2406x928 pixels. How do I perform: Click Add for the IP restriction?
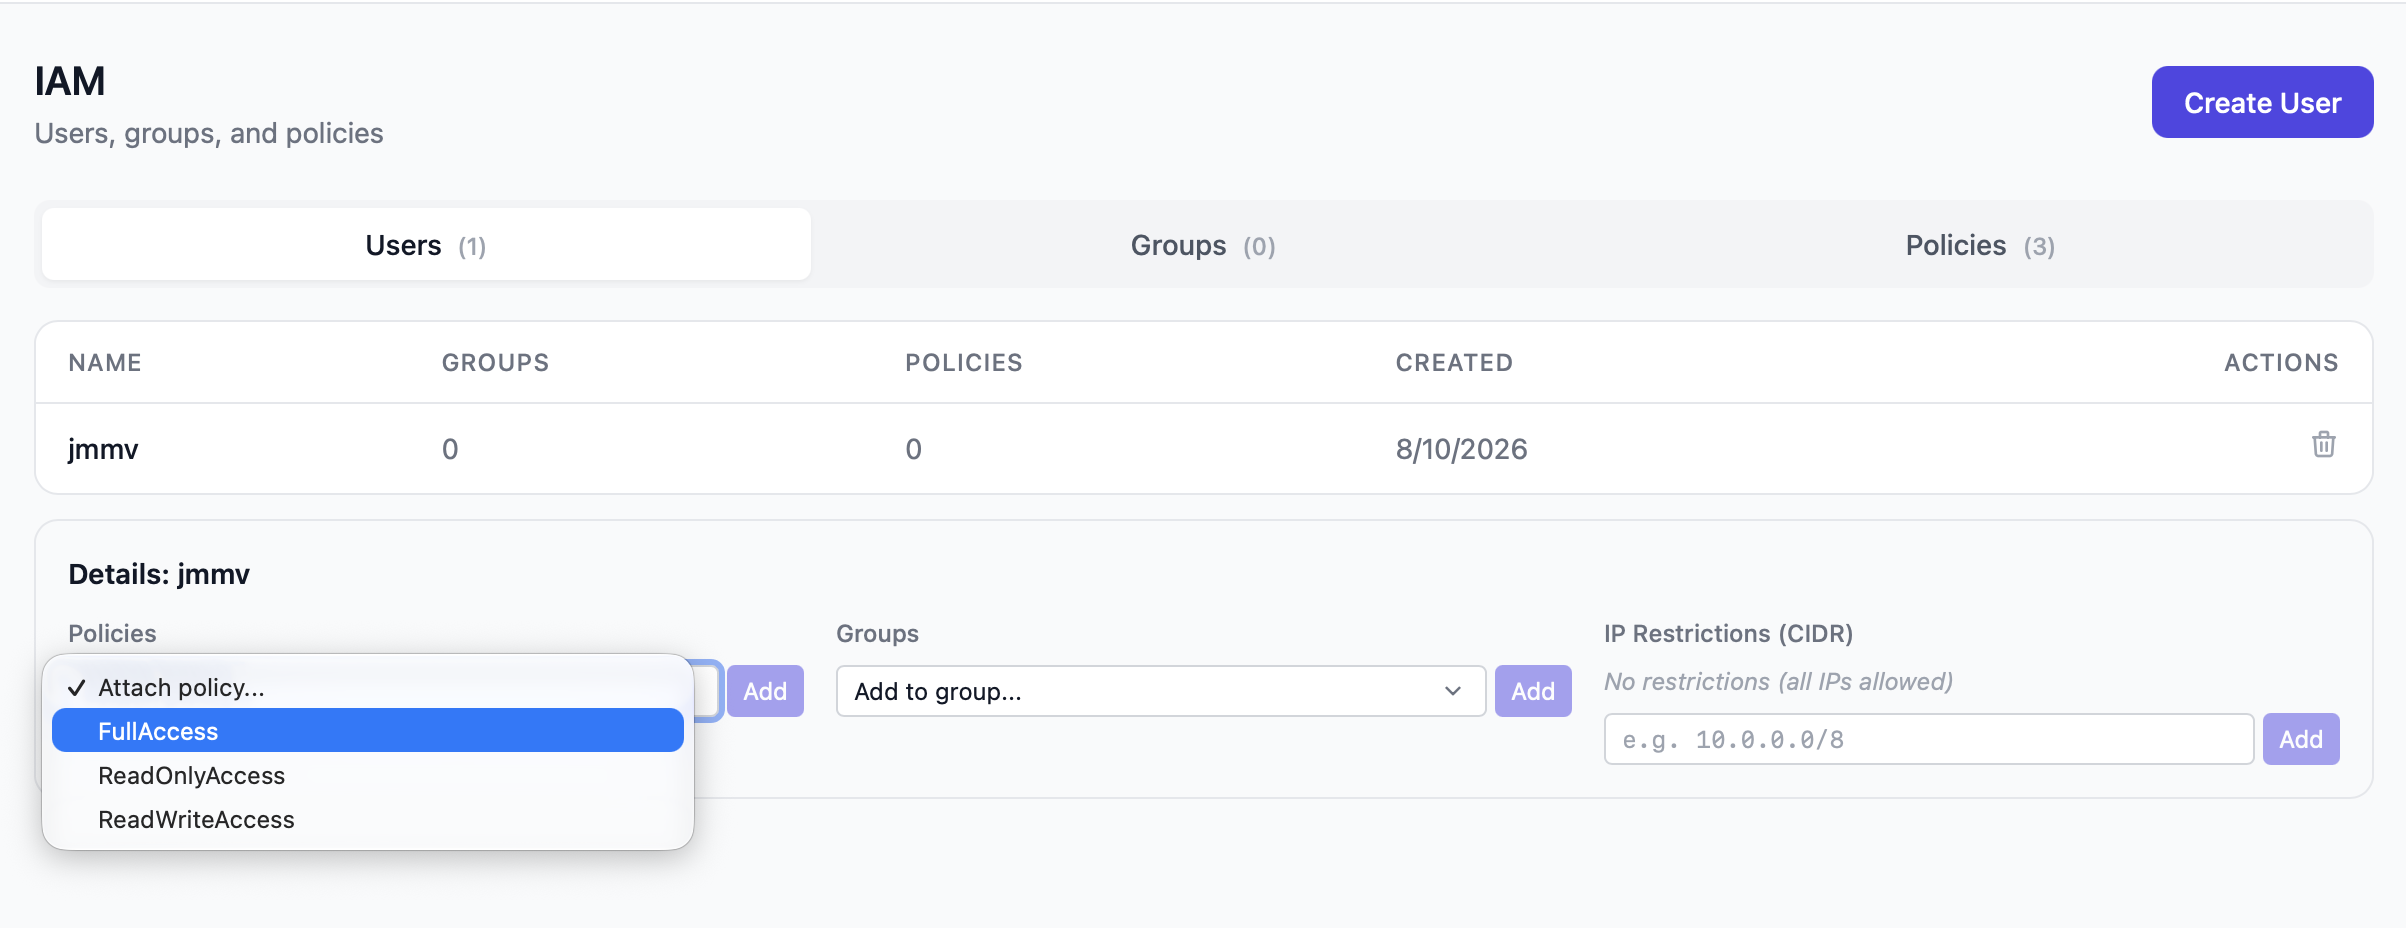(x=2300, y=739)
